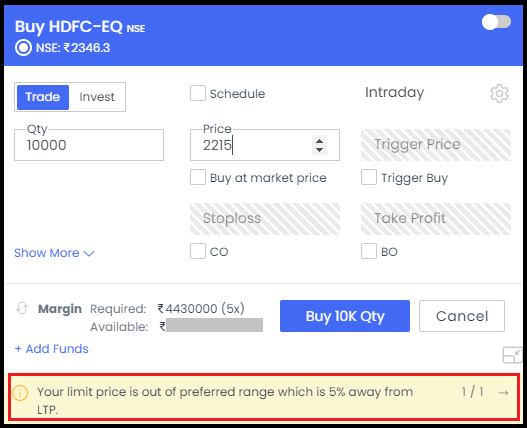Tick the BO bracket order checkbox

point(369,251)
